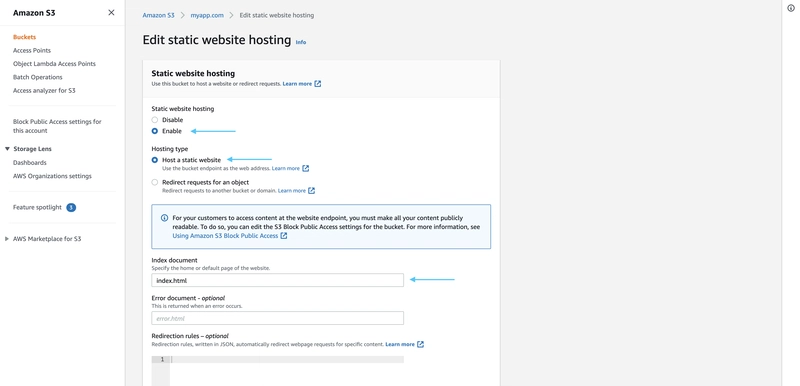
Task: Click external link icon after Host a static website Learn more
Action: [x=306, y=168]
